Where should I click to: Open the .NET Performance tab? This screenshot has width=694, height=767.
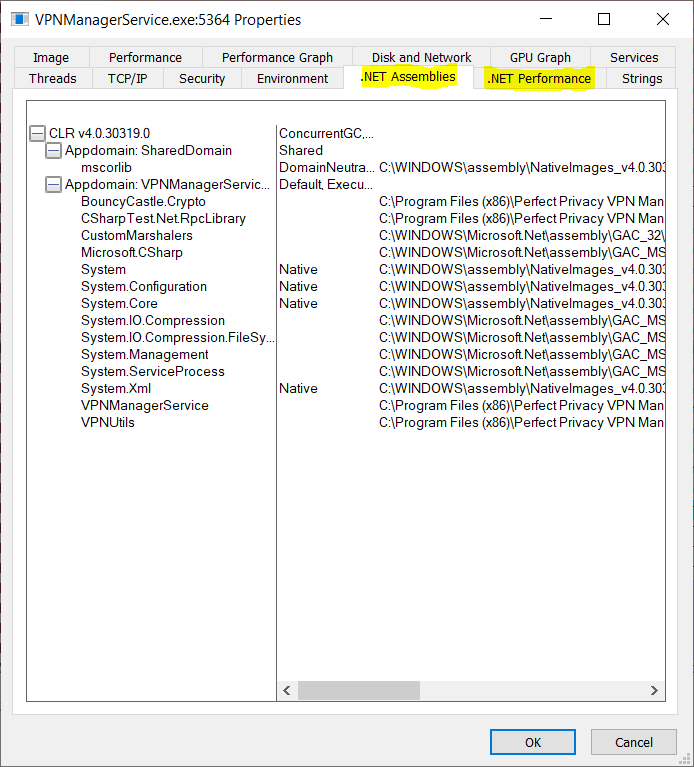pyautogui.click(x=539, y=78)
